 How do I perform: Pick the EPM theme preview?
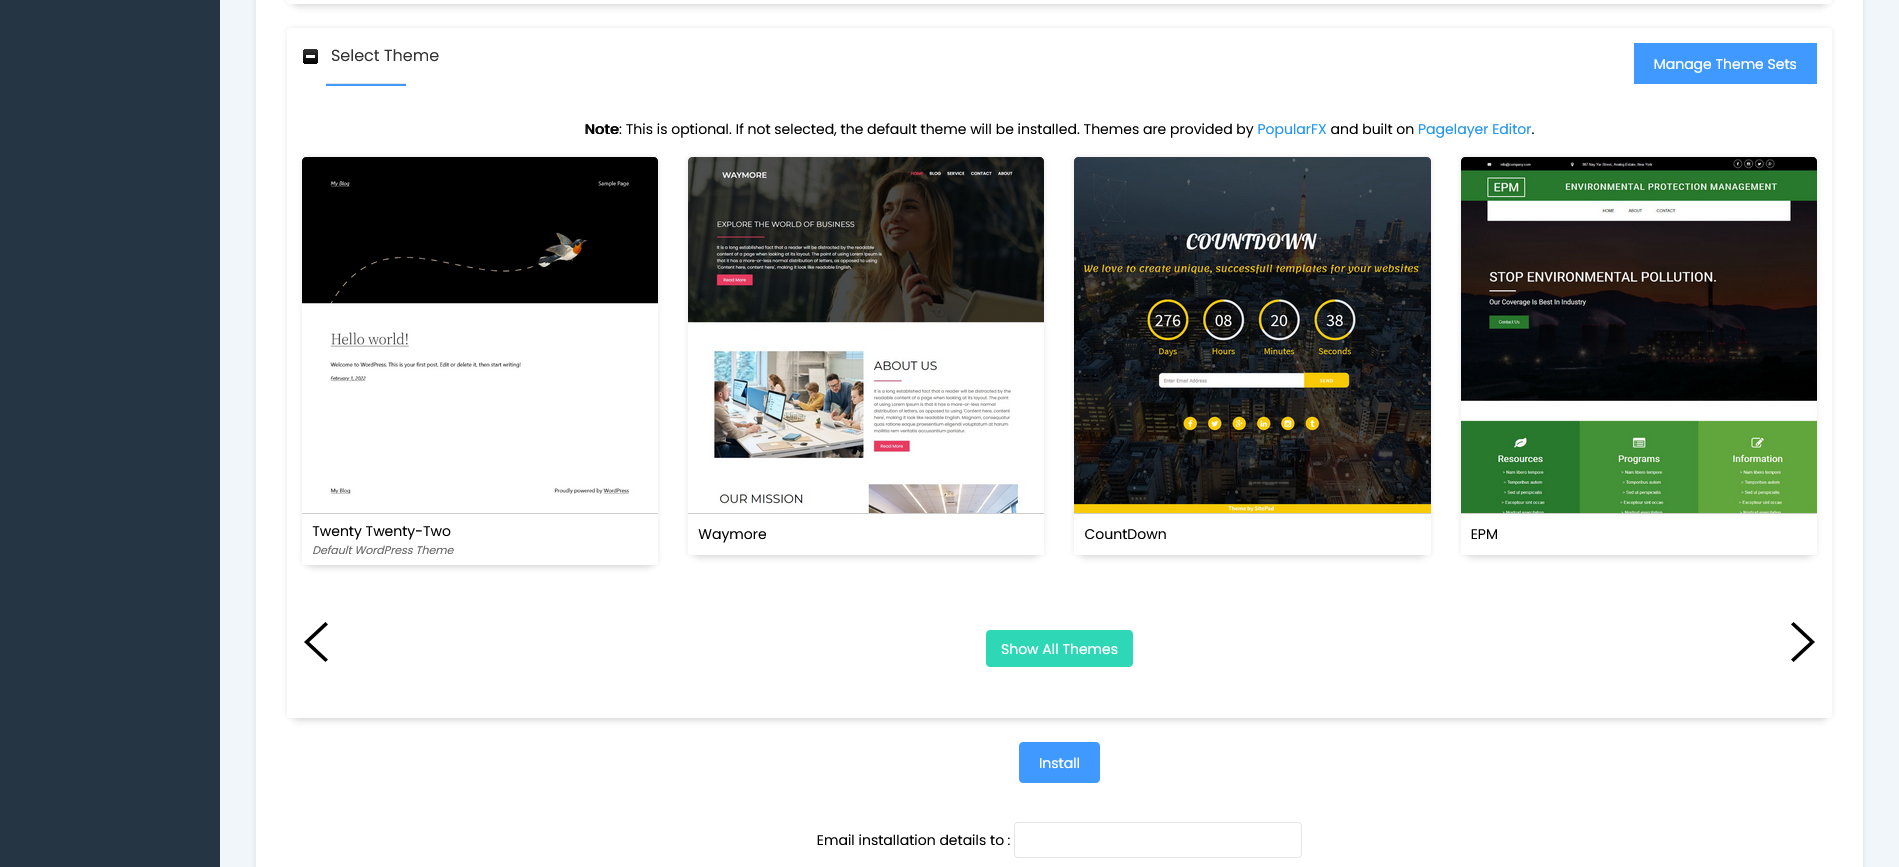(x=1638, y=335)
